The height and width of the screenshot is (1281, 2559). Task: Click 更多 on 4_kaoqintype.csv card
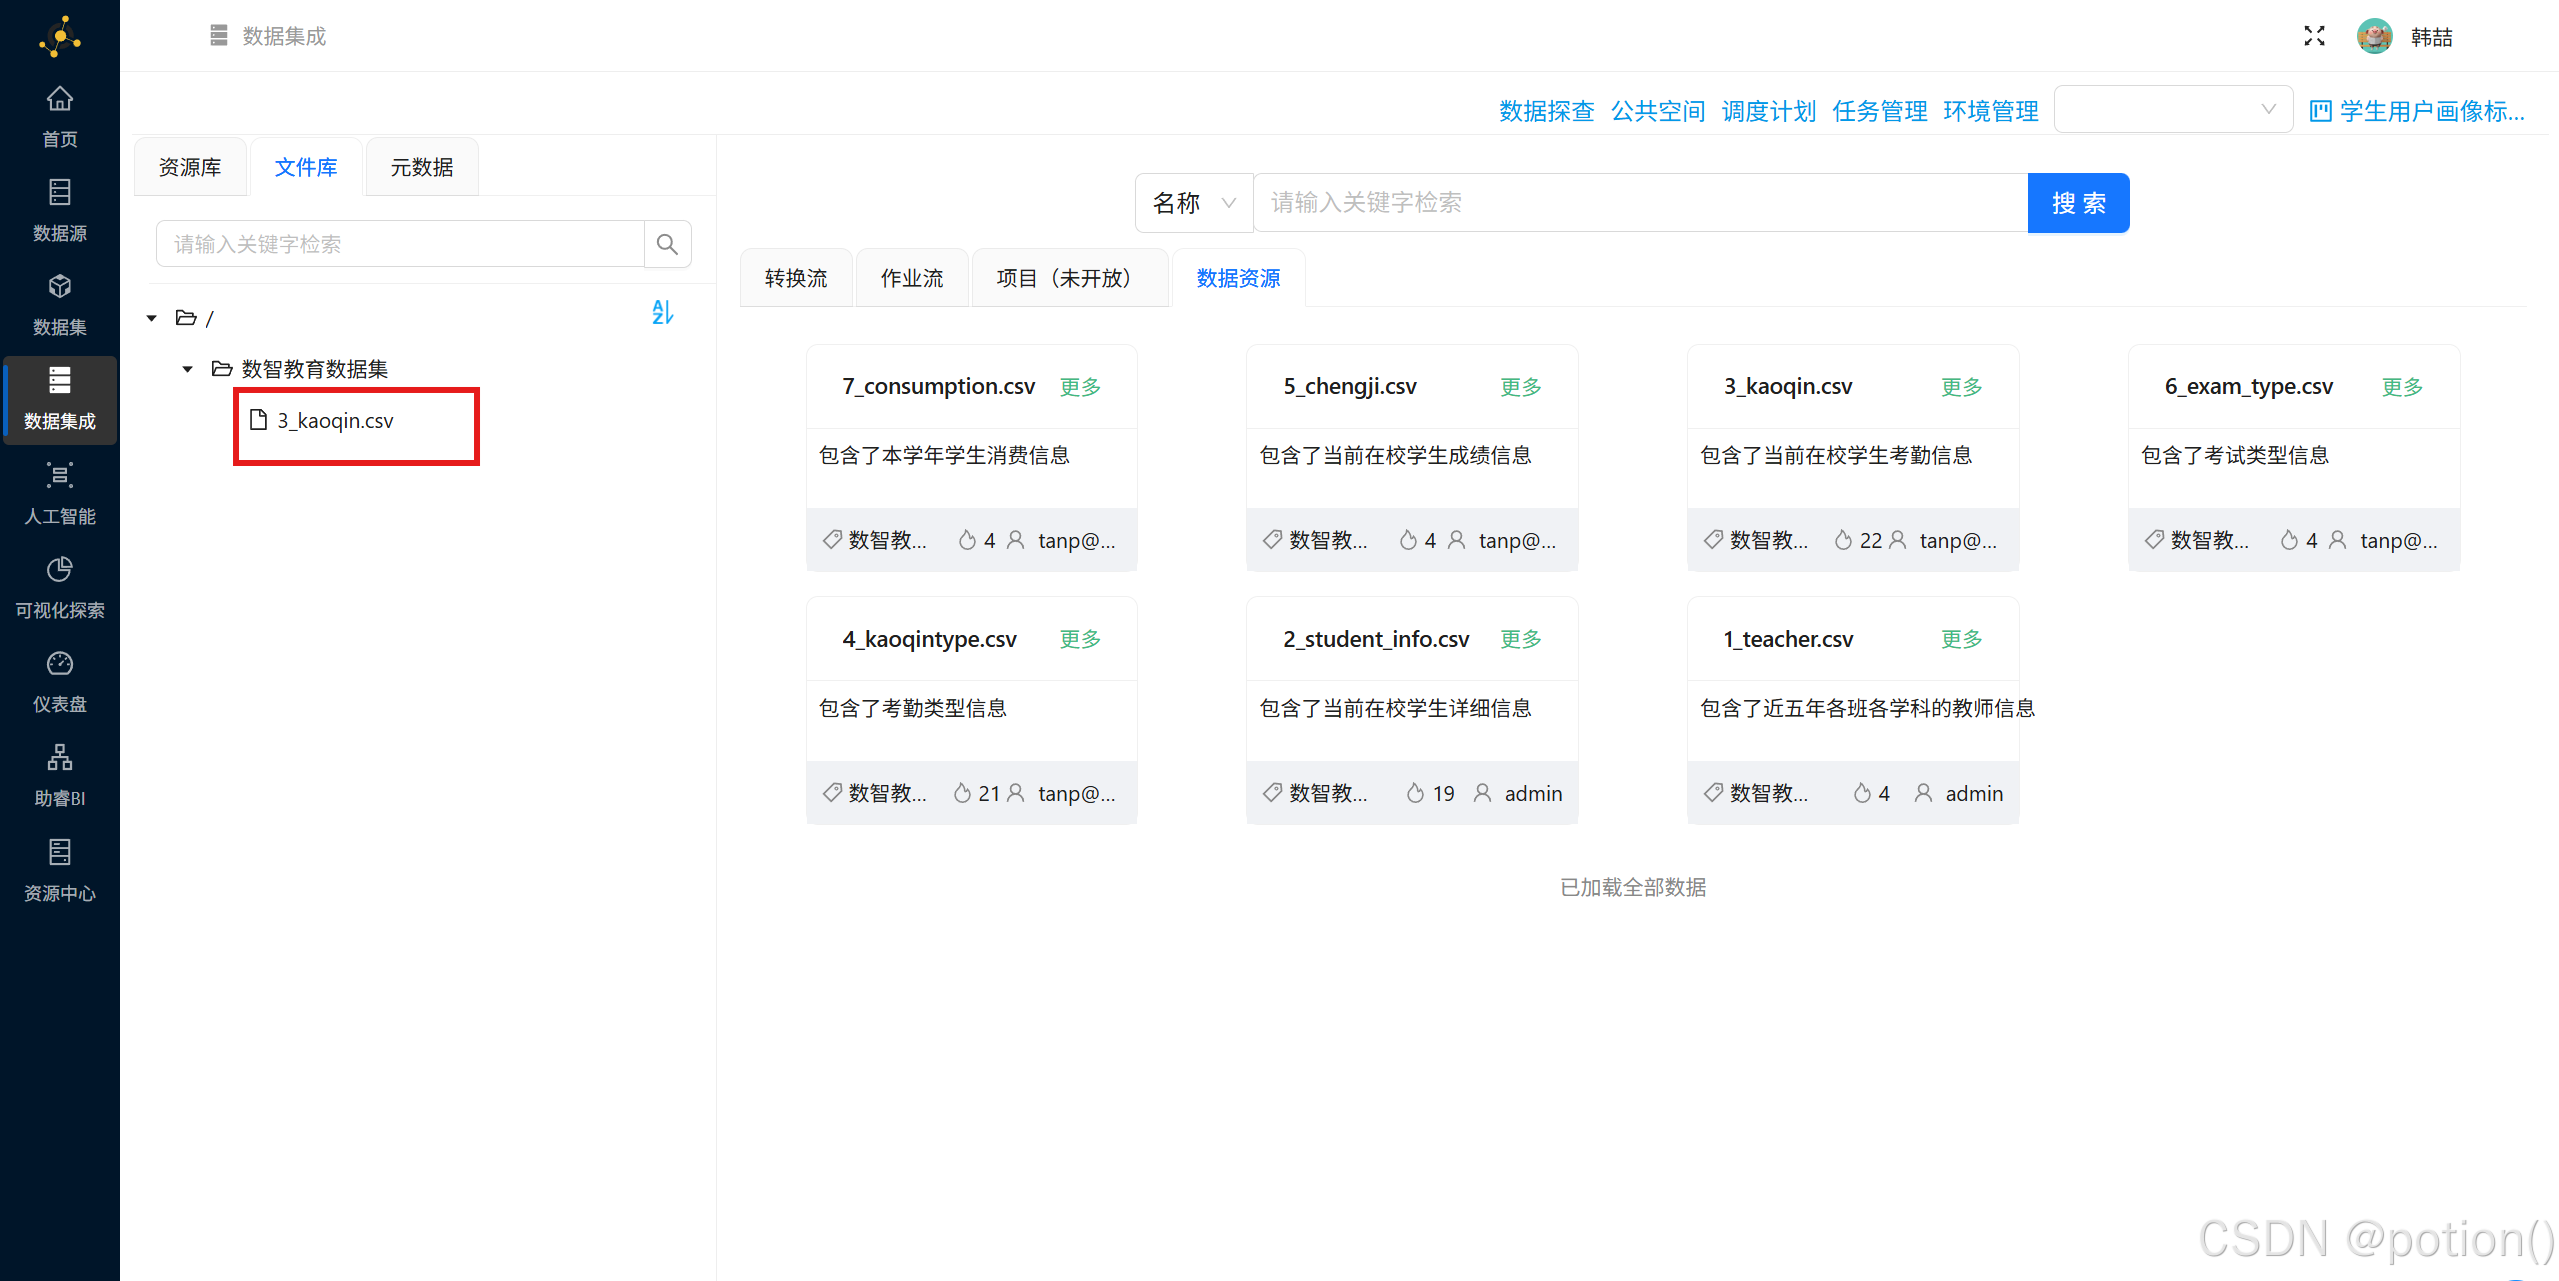click(x=1081, y=639)
